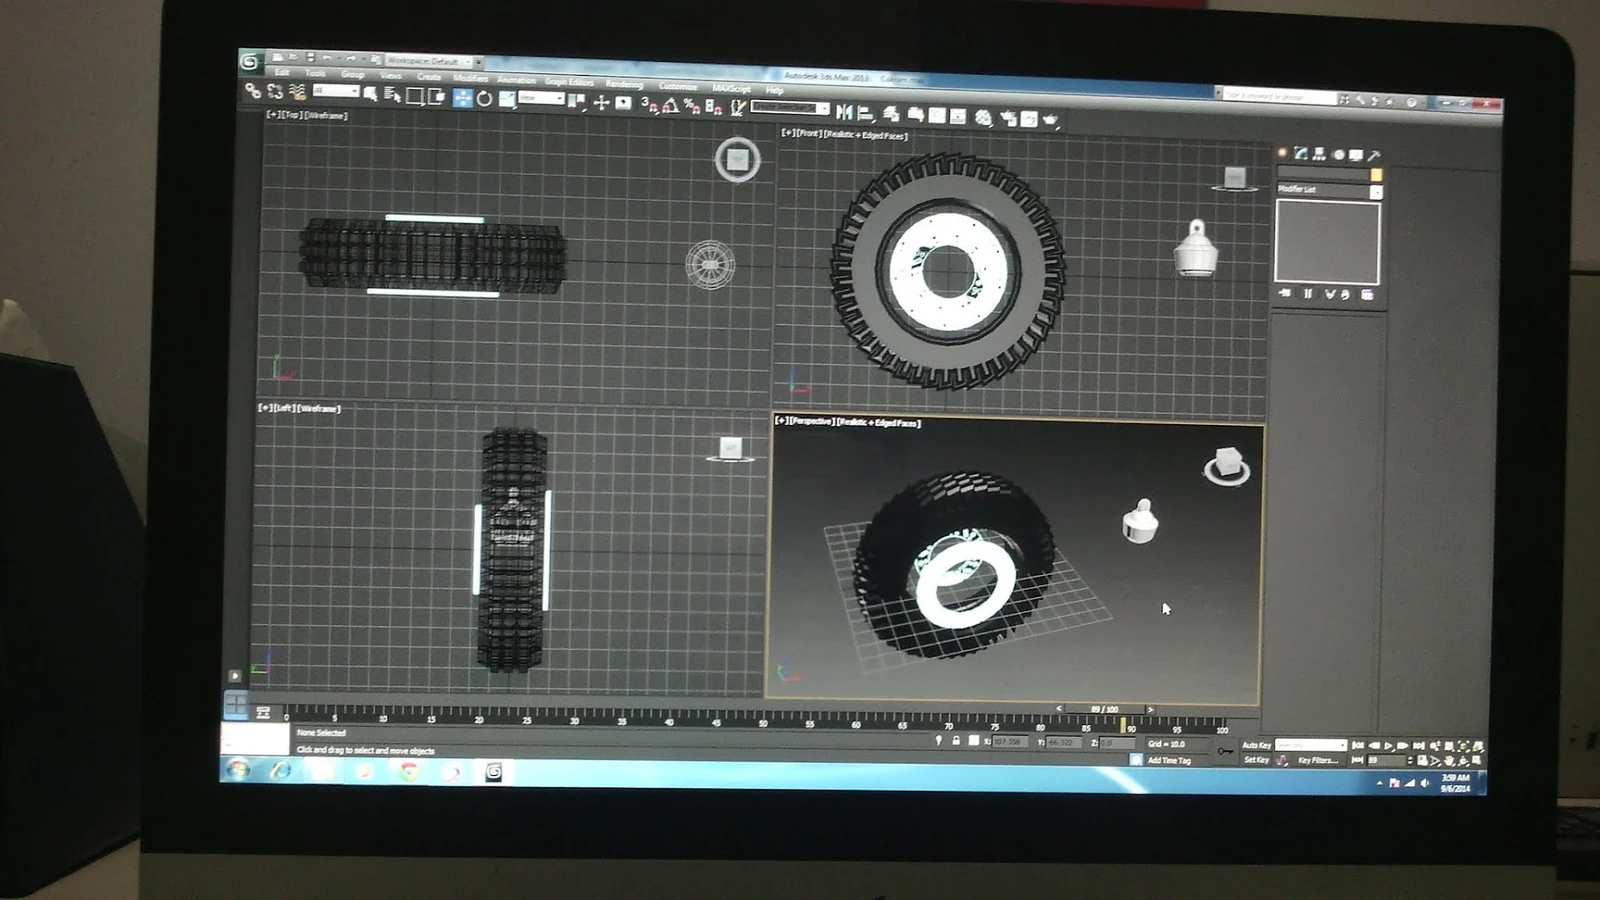Image resolution: width=1600 pixels, height=900 pixels.
Task: Click Add Time Tag
Action: [x=1169, y=760]
